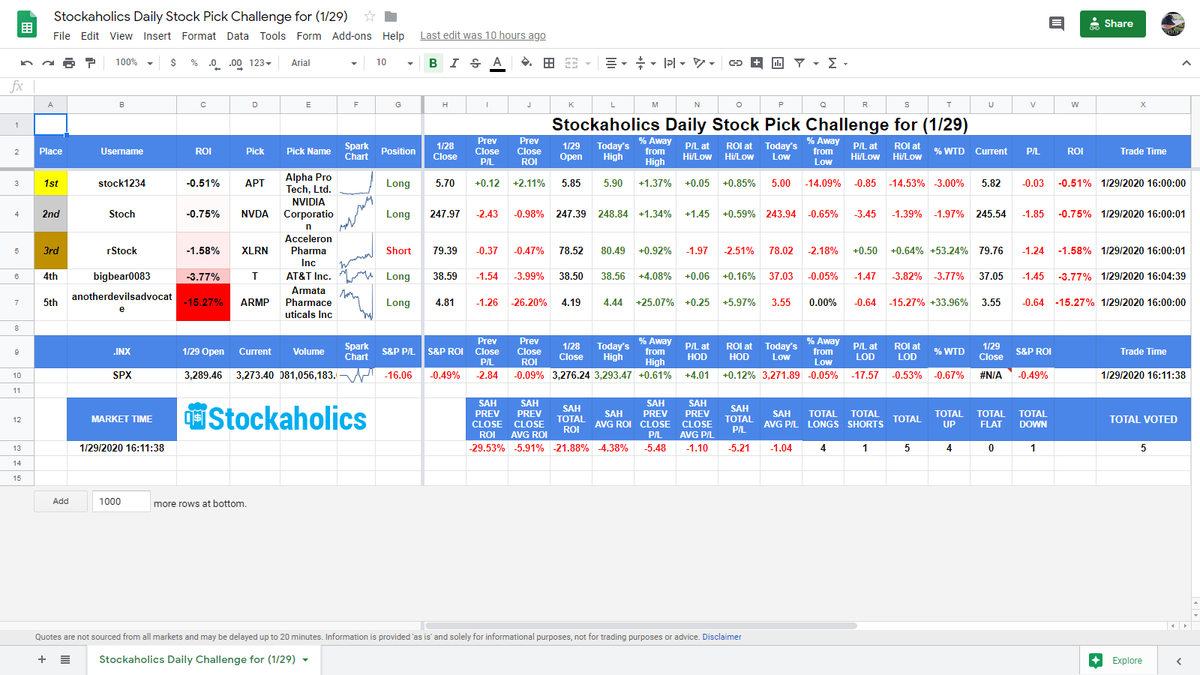
Task: Click the Add rows button
Action: pos(61,501)
